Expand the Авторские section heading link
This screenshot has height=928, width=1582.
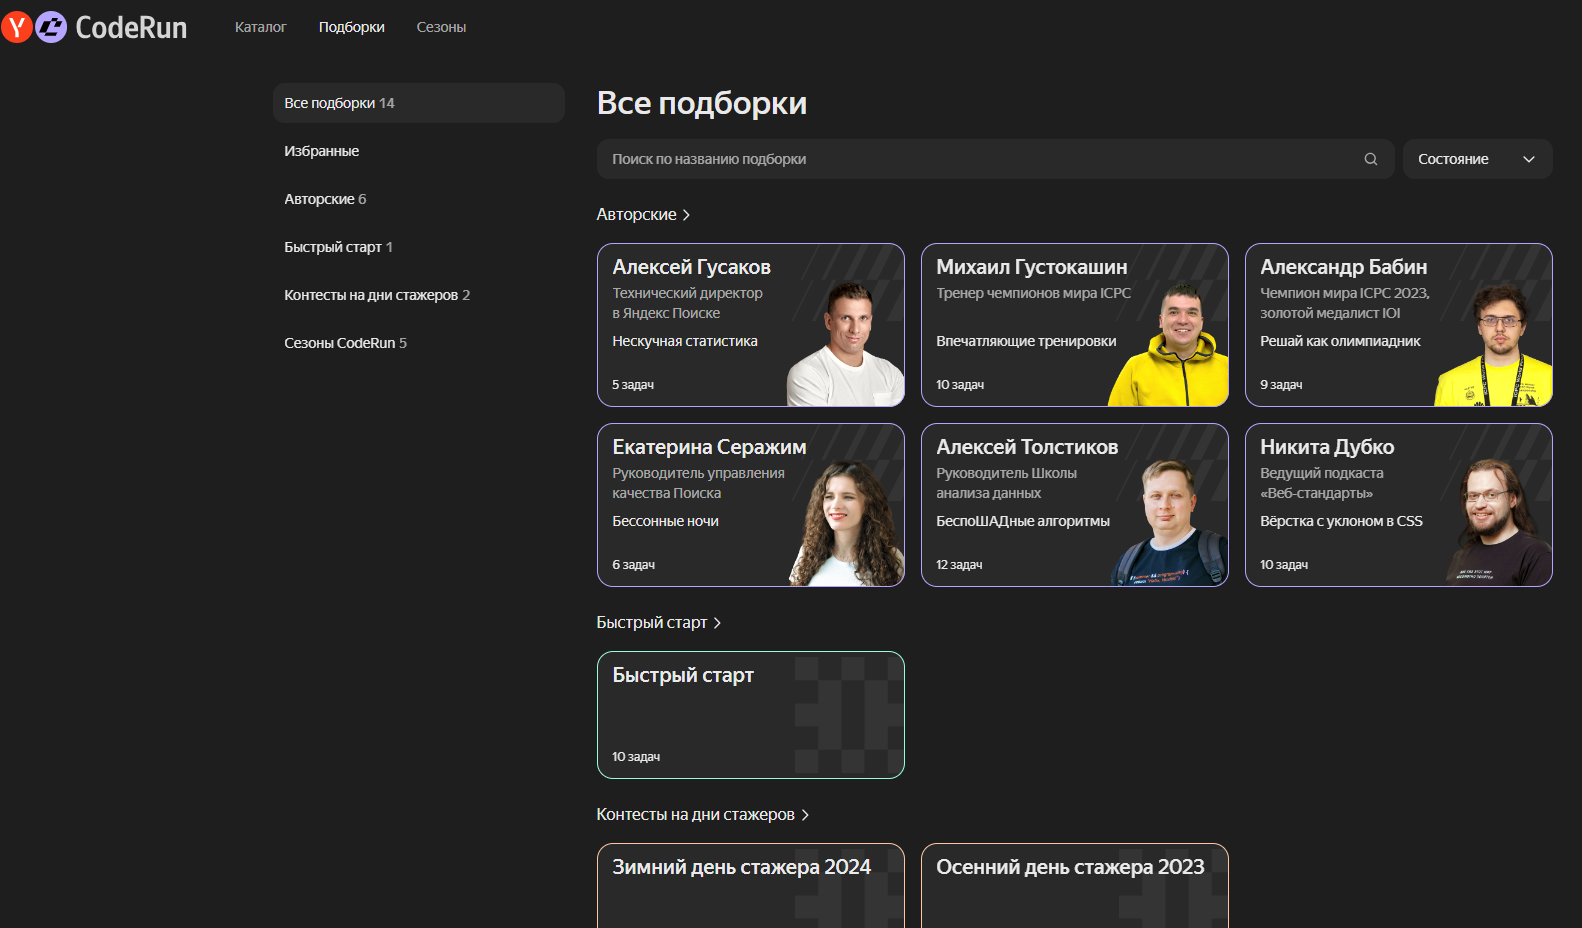tap(644, 215)
